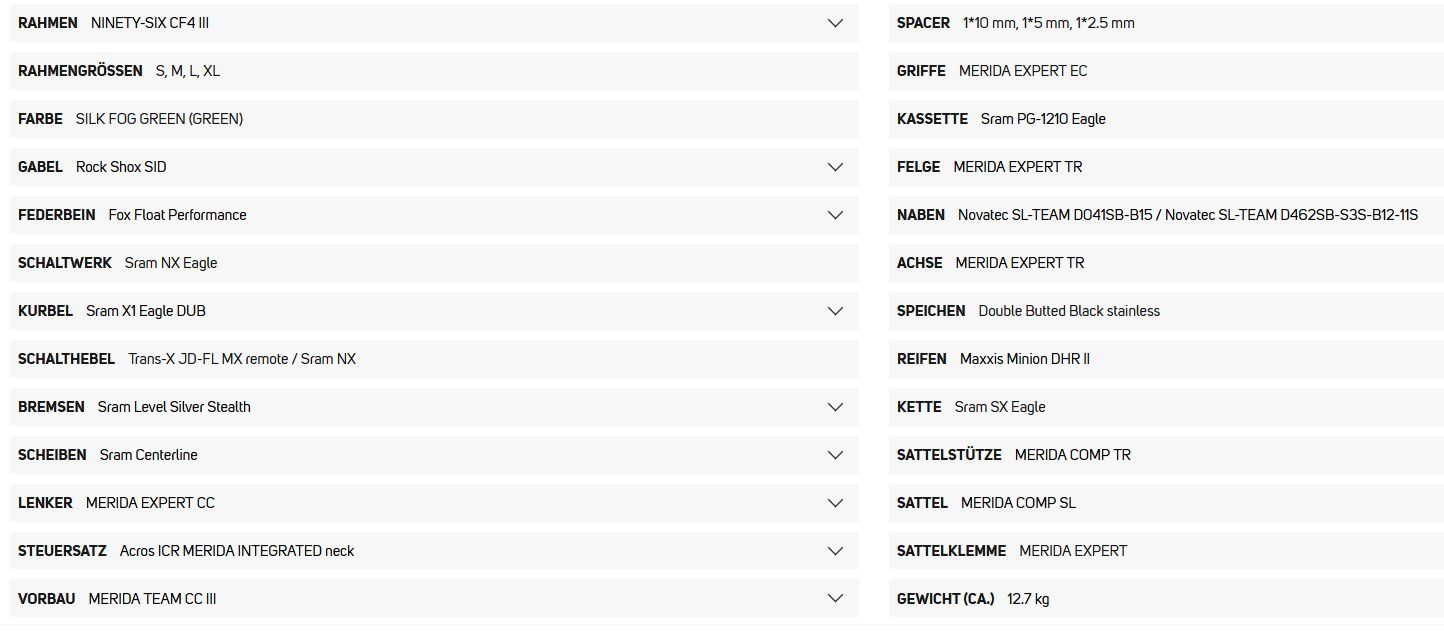Expand SCHEIBEN Sram Centerline chevron

click(x=836, y=455)
